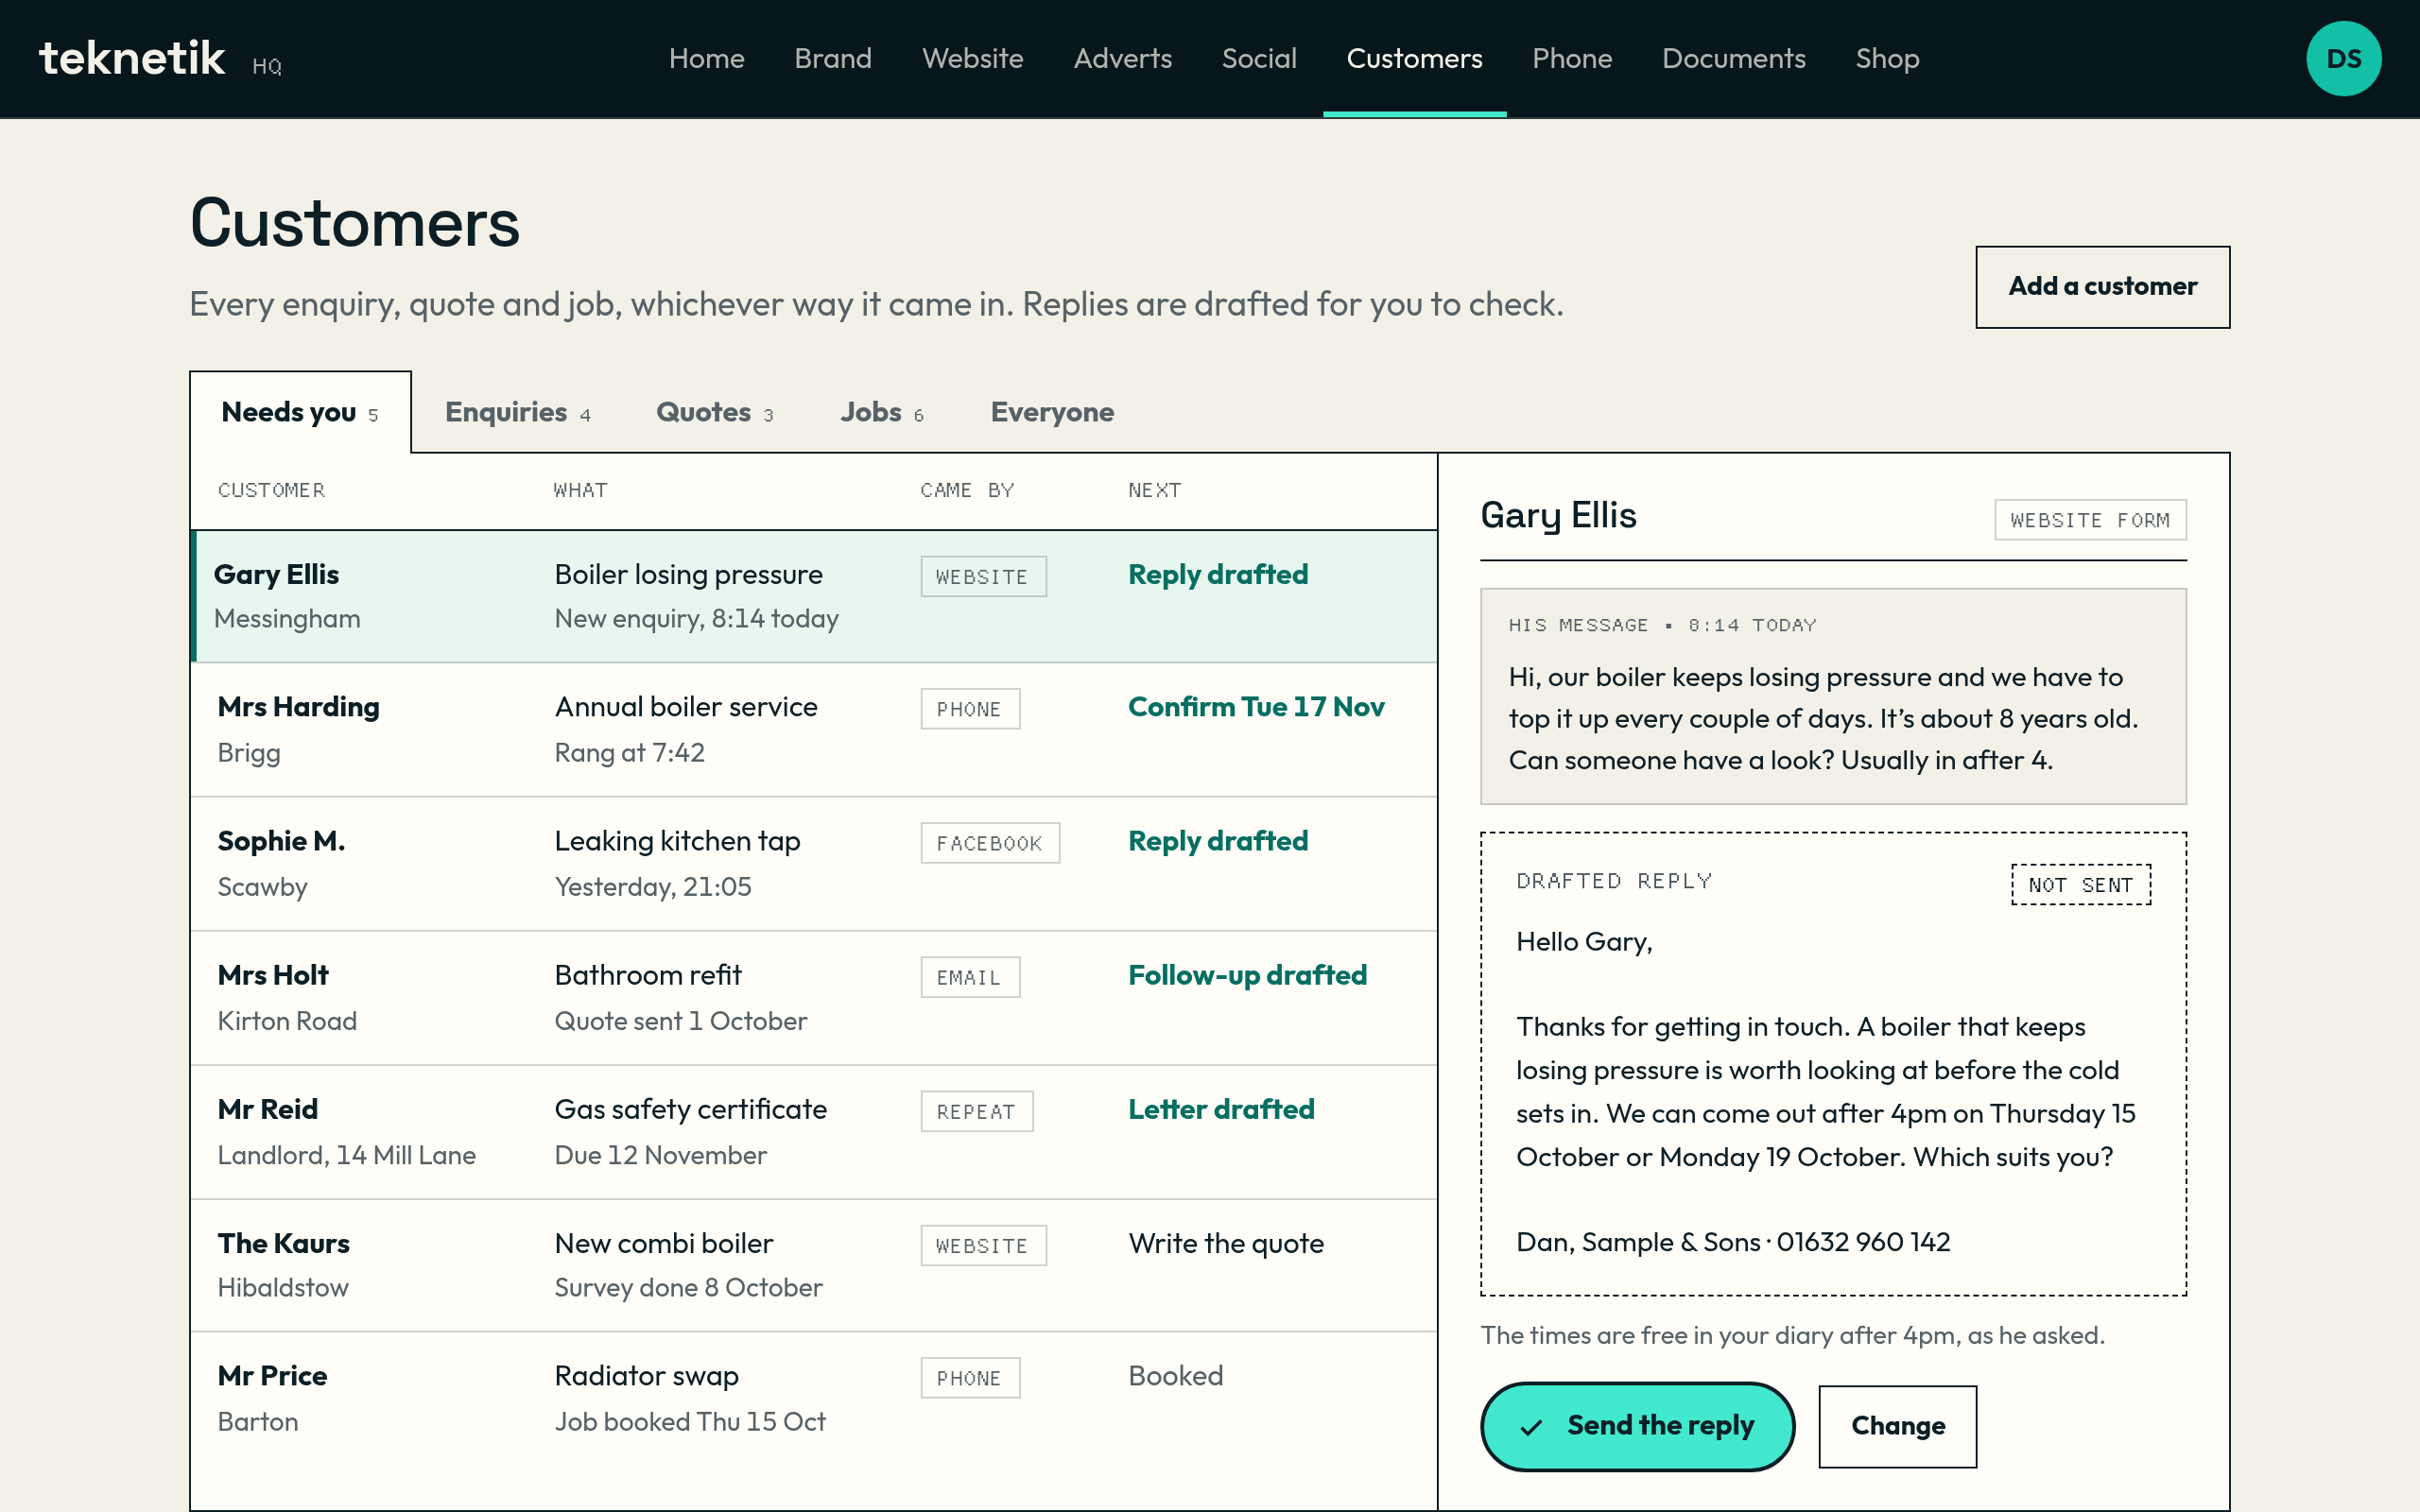Image resolution: width=2420 pixels, height=1512 pixels.
Task: Open the Shop nav item
Action: point(1887,58)
